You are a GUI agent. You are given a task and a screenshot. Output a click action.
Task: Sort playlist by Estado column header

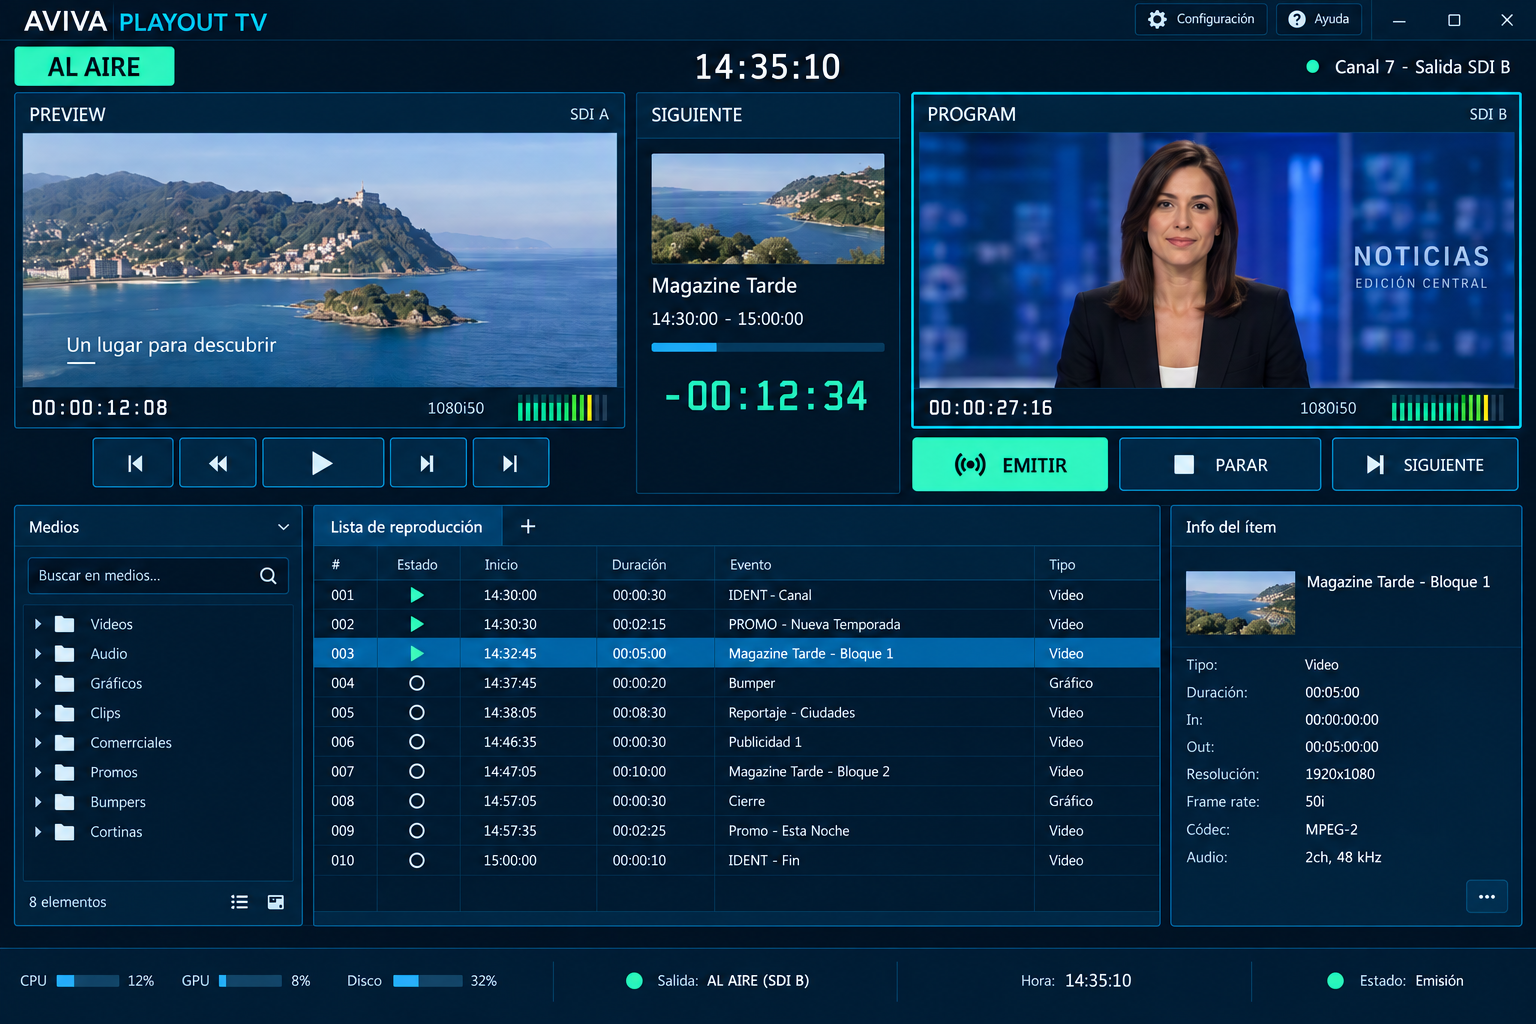pos(417,565)
